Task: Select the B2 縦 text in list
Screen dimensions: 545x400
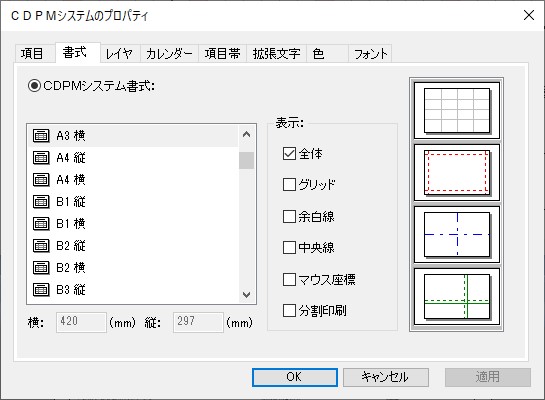Action: (71, 246)
